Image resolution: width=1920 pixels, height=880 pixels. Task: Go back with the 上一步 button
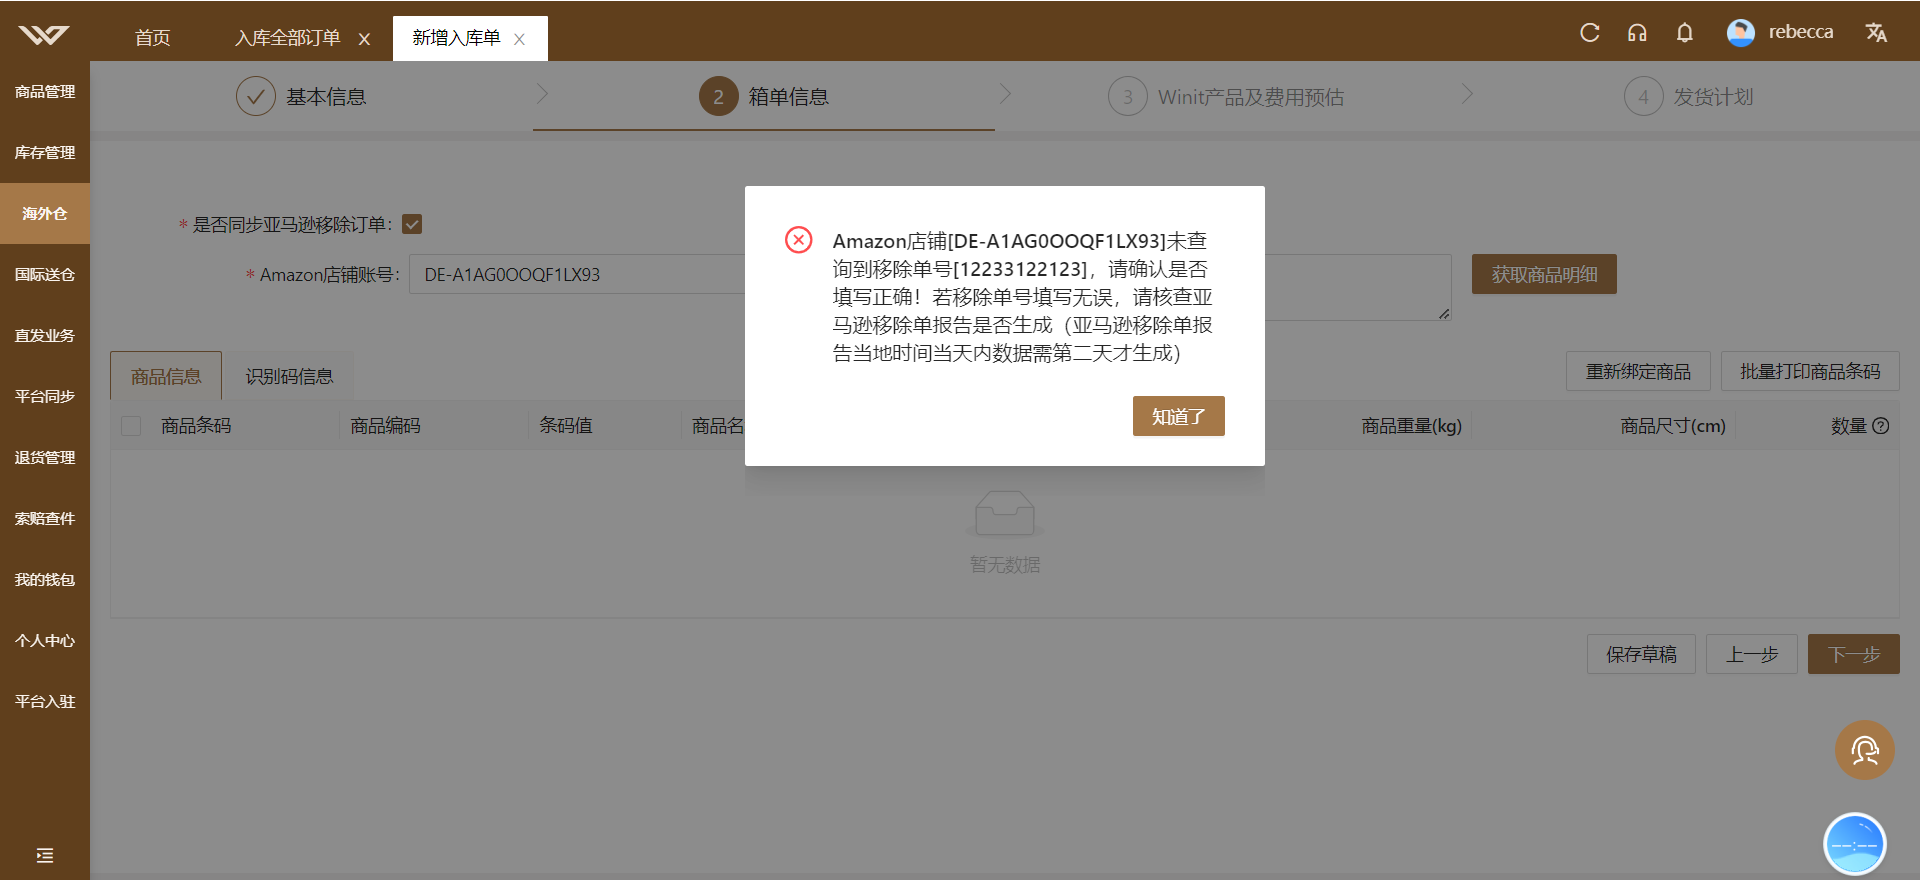pos(1752,654)
